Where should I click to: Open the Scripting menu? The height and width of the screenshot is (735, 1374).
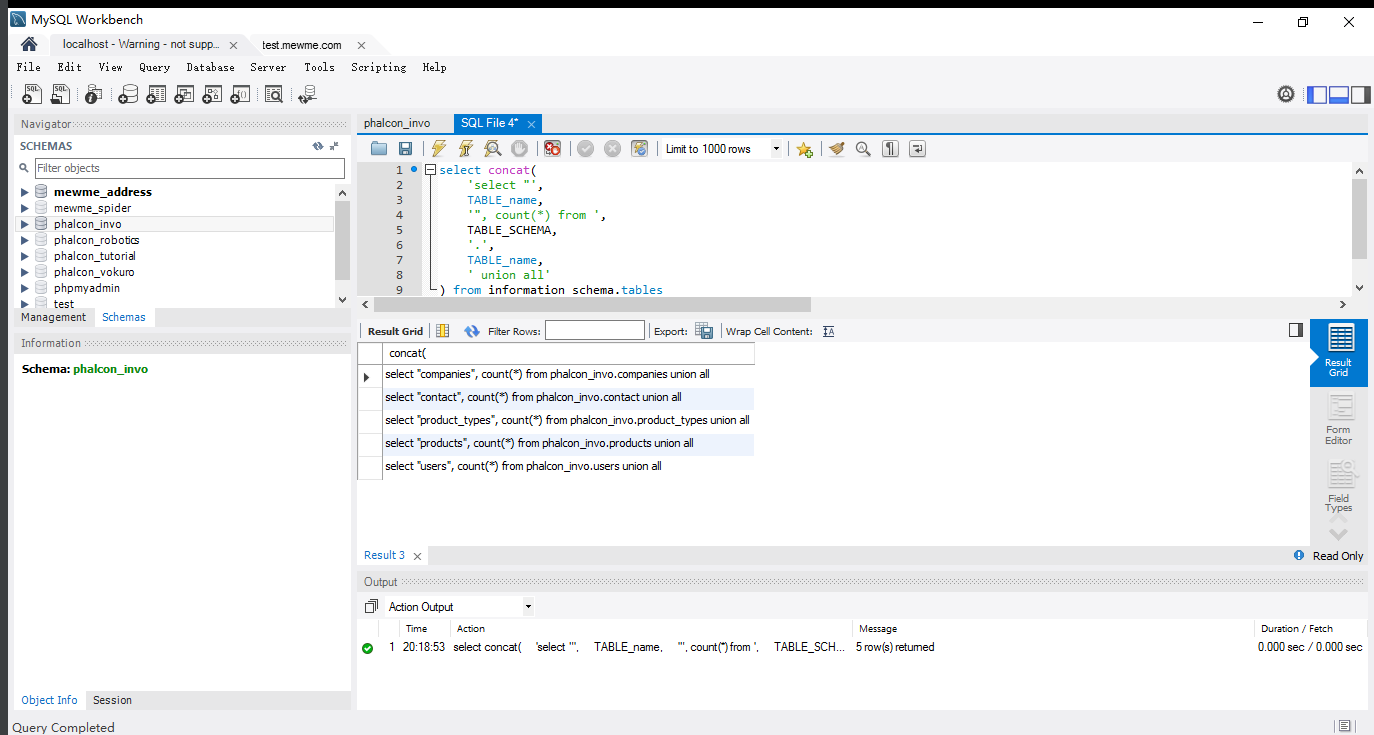[378, 67]
